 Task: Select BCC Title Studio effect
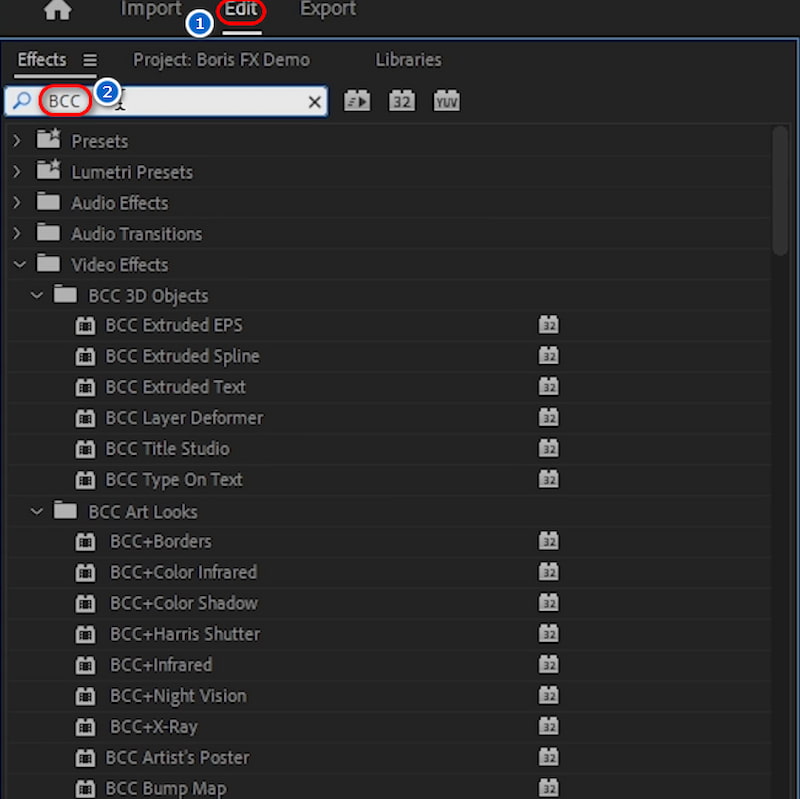point(167,449)
